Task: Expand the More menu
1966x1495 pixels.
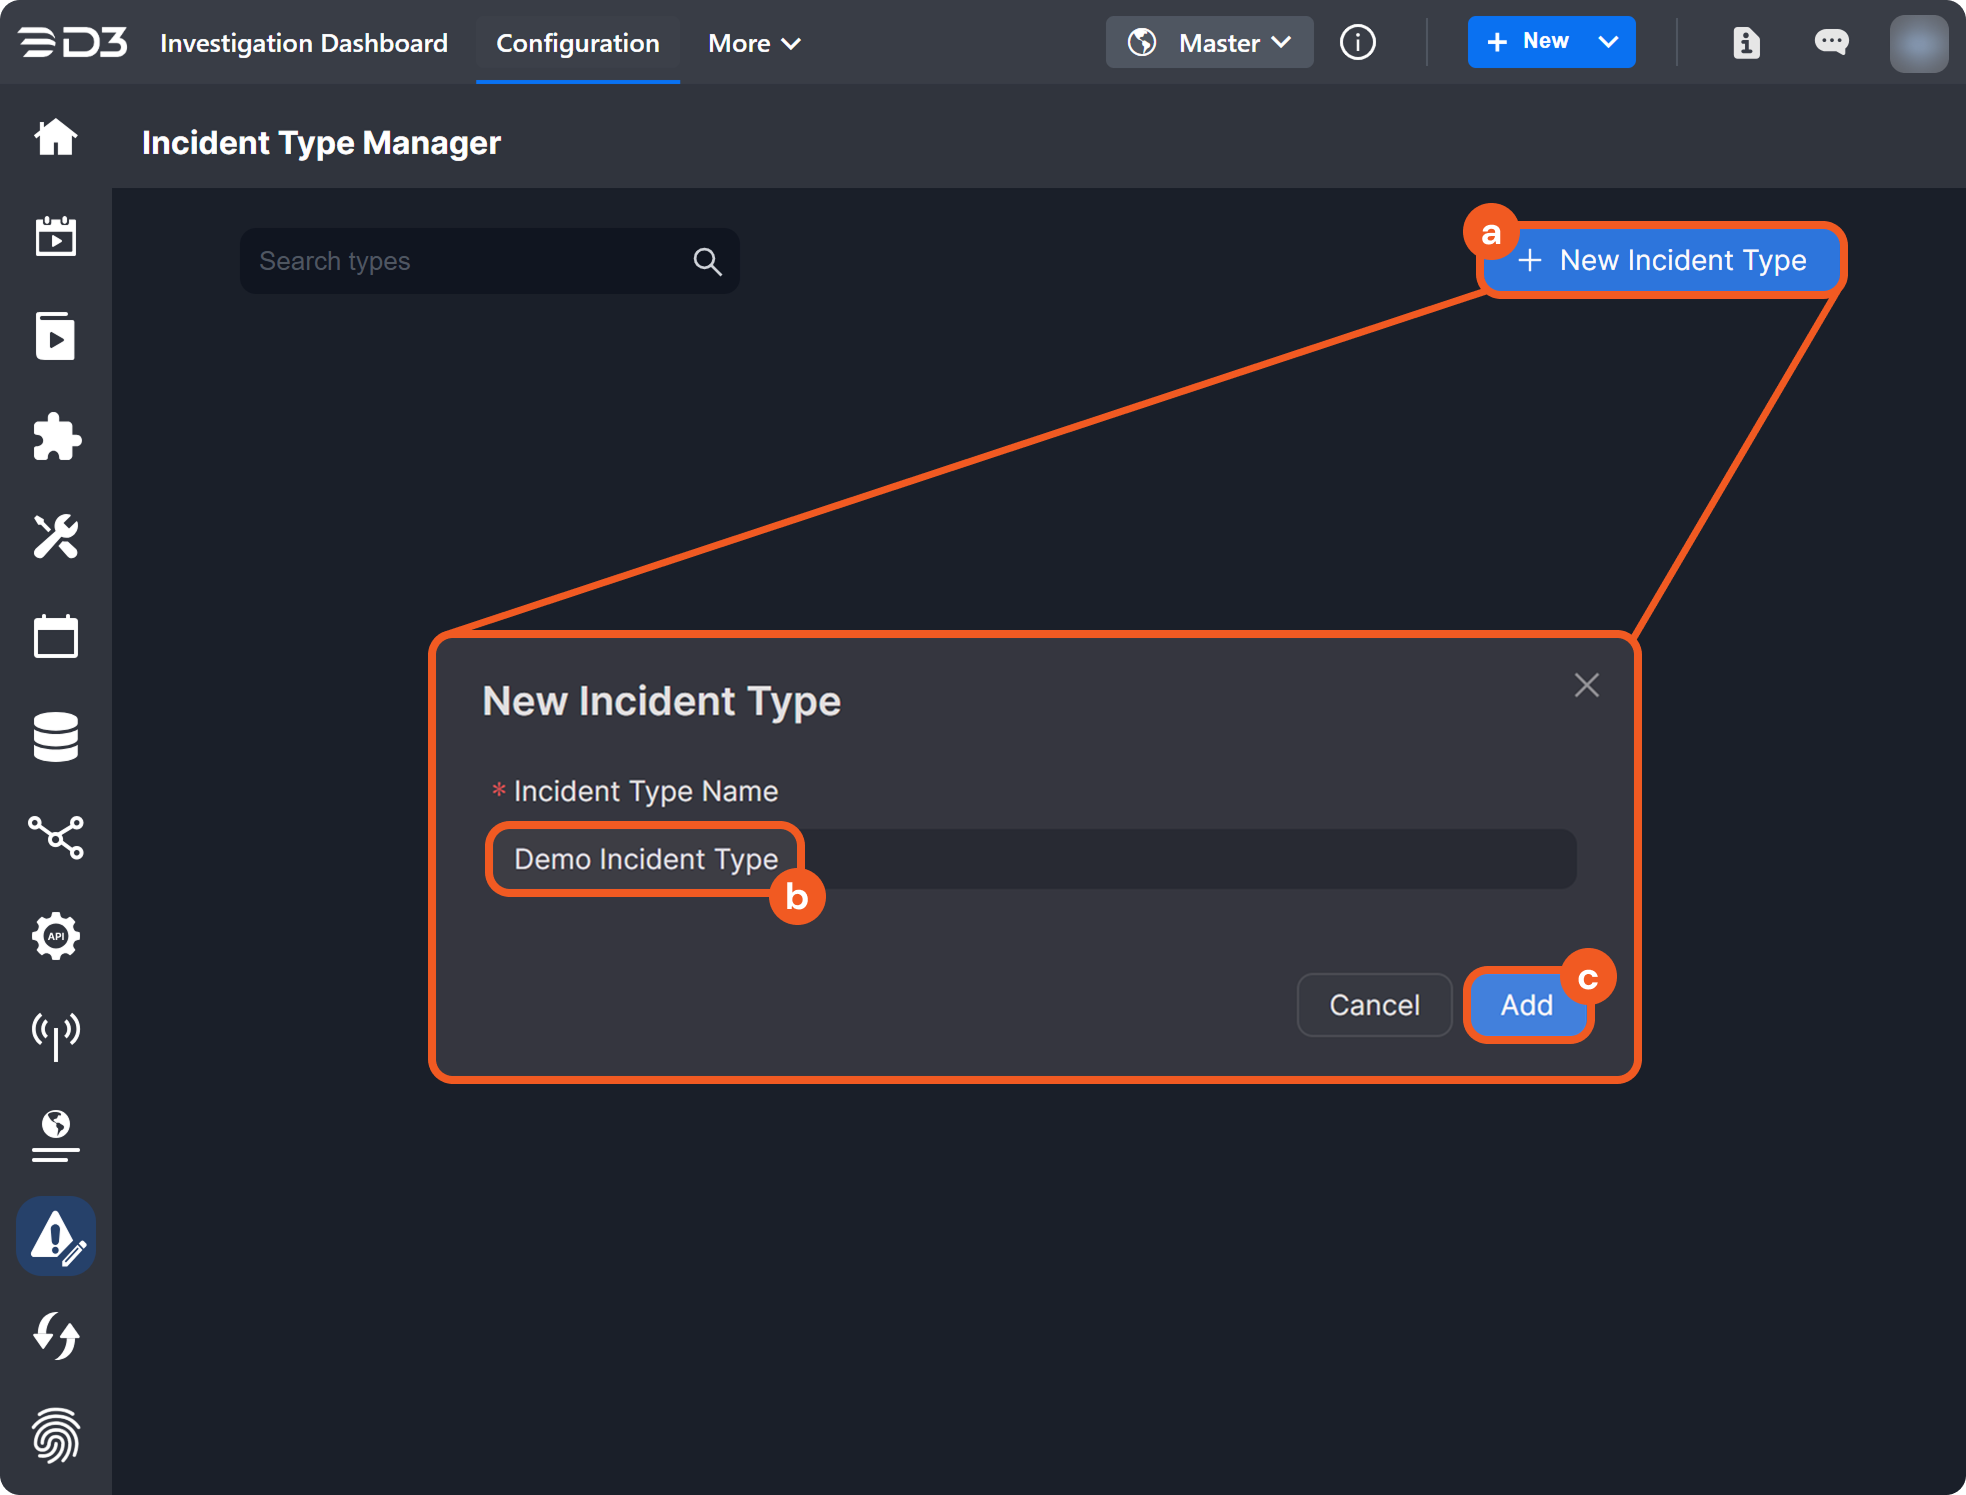Action: [x=753, y=43]
